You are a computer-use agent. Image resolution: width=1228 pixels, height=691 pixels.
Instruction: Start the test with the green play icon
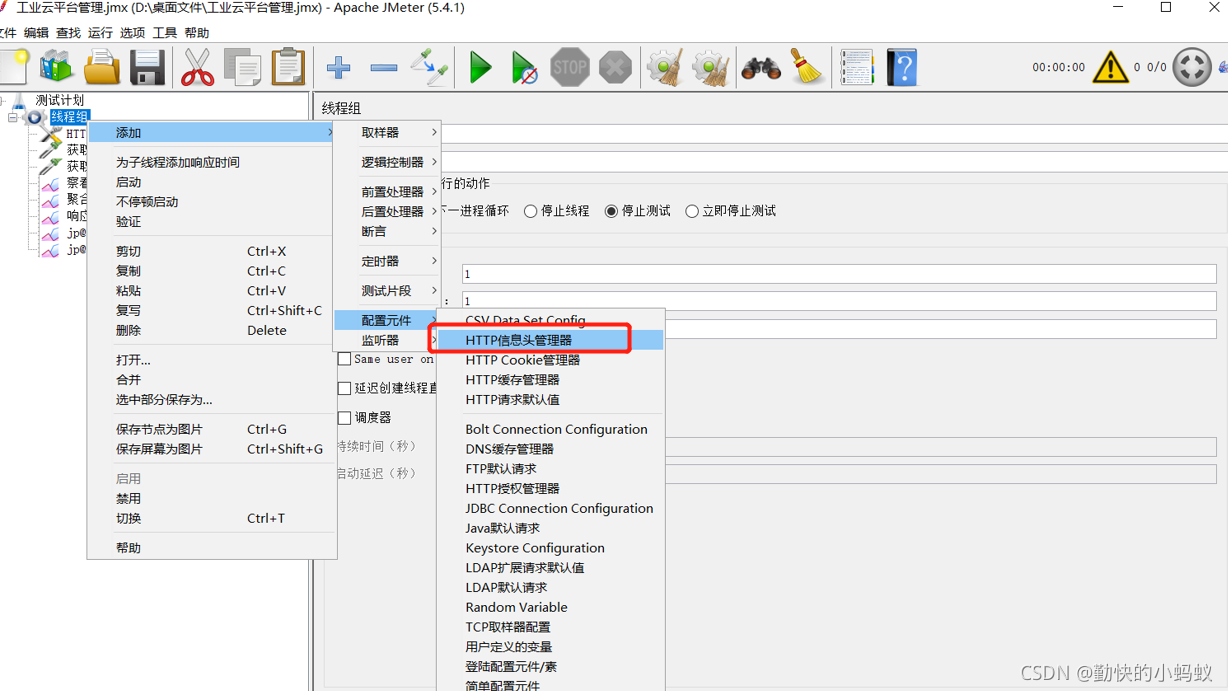(480, 68)
